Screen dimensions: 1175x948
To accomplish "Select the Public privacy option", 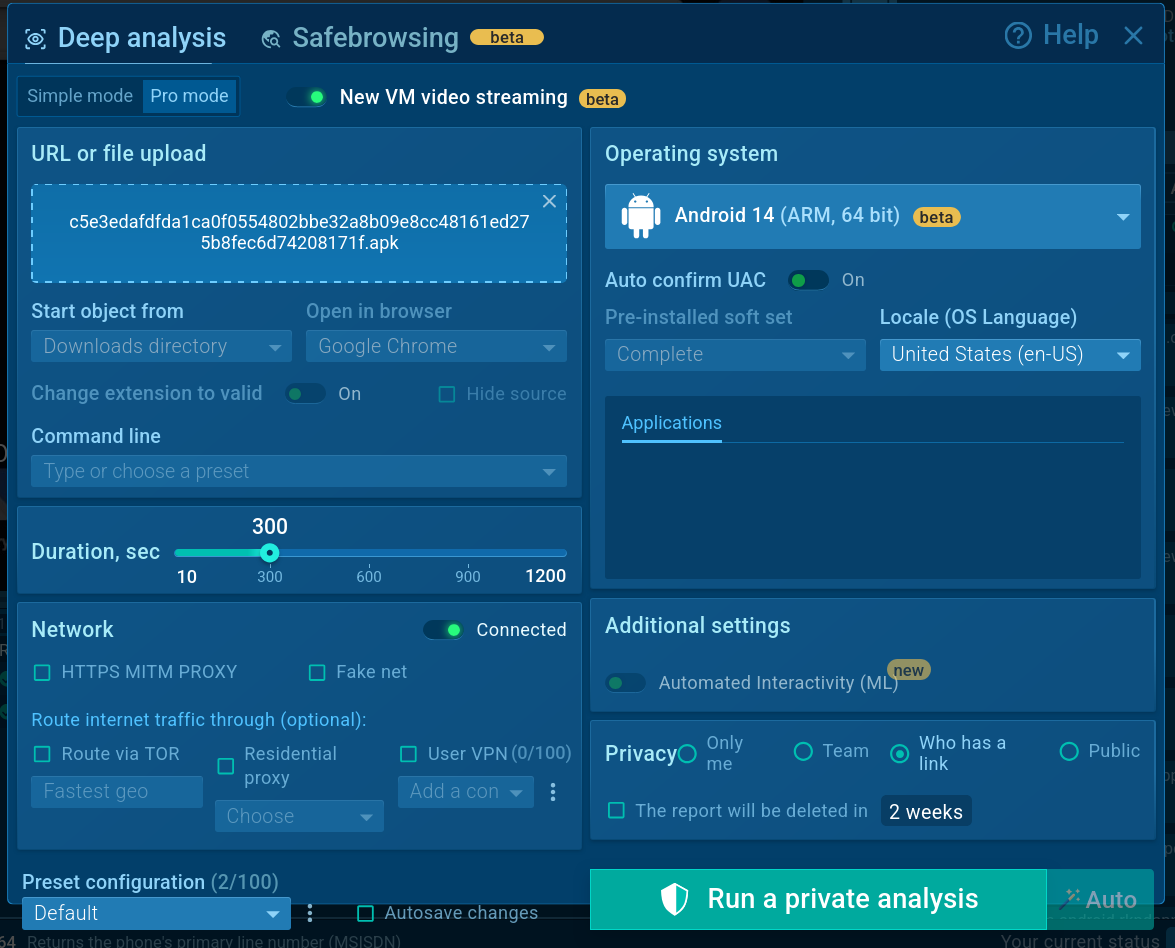I will coord(1069,752).
